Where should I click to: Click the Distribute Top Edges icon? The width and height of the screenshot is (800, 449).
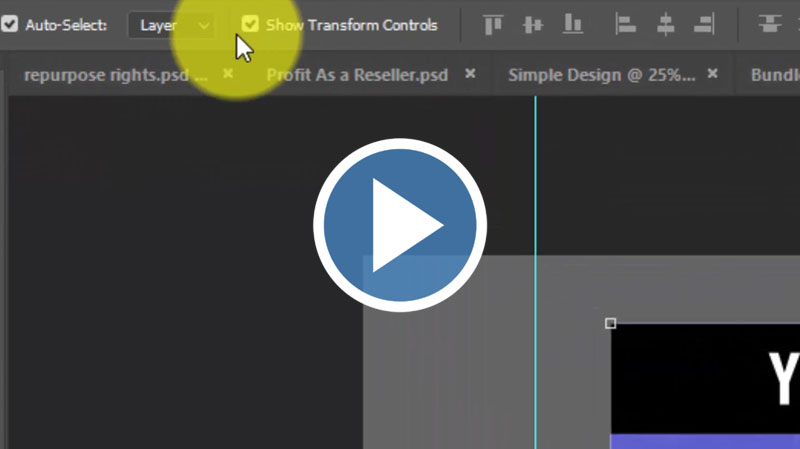coord(769,25)
